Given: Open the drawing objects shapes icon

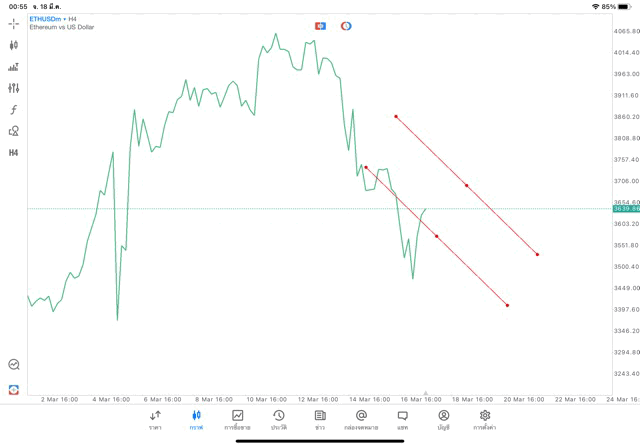Looking at the screenshot, I should [13, 131].
